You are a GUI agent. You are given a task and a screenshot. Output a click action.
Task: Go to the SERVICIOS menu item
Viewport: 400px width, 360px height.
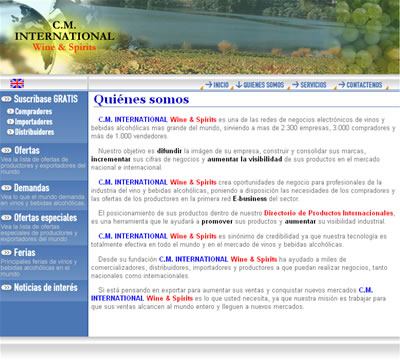pos(313,85)
